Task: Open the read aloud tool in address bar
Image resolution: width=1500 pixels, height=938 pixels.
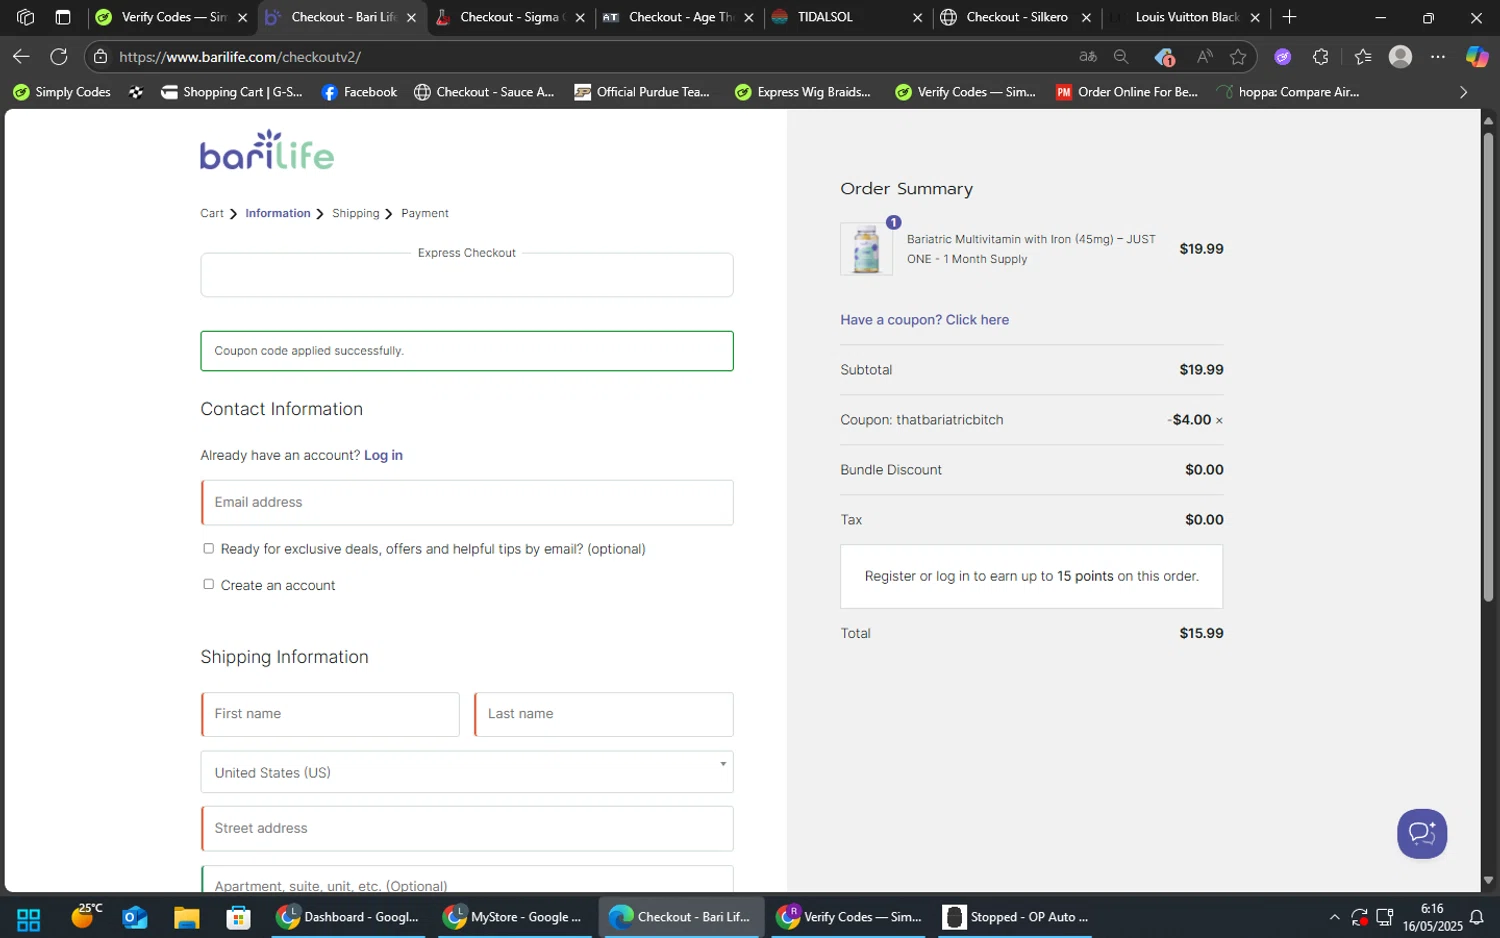Action: pyautogui.click(x=1204, y=57)
